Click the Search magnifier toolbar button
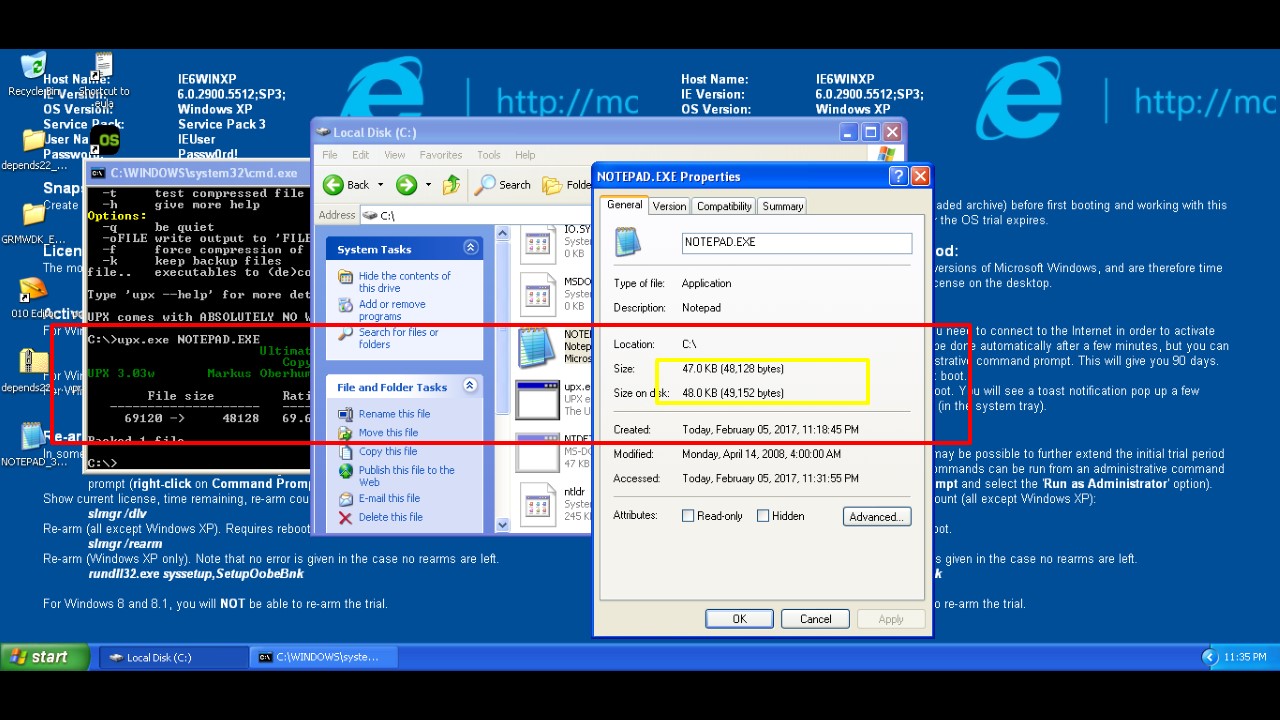1280x720 pixels. tap(503, 184)
